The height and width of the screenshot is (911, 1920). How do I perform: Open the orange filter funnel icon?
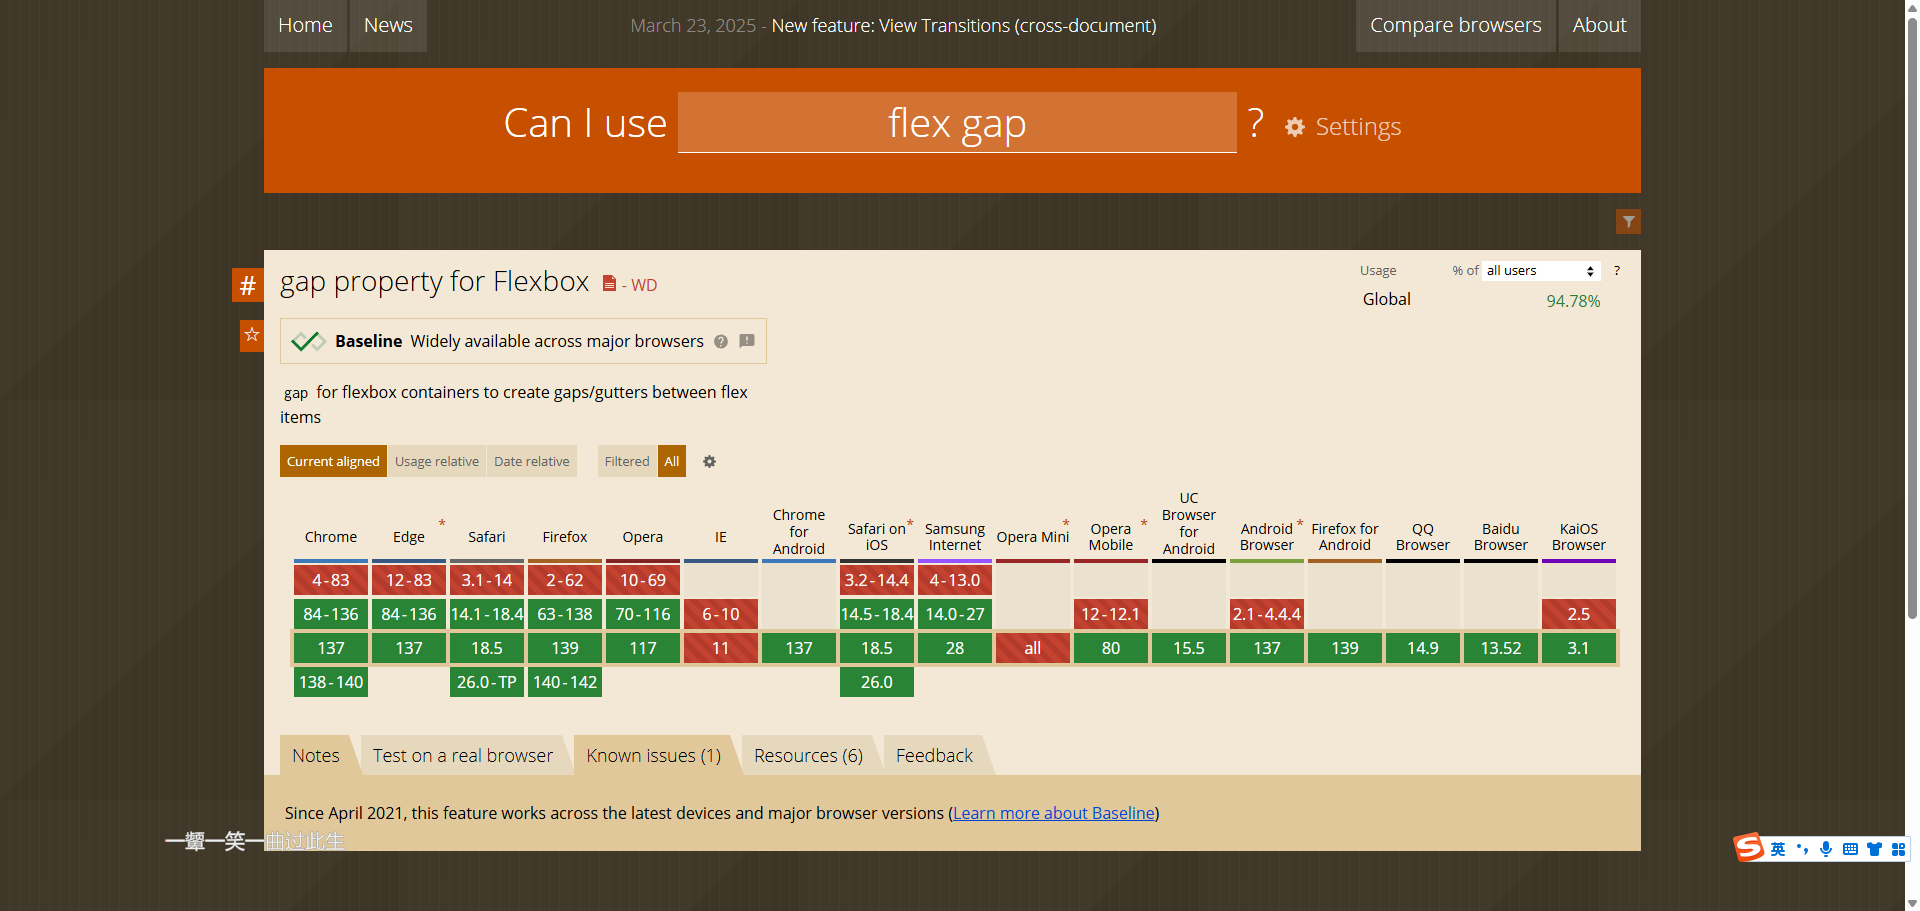(1628, 222)
